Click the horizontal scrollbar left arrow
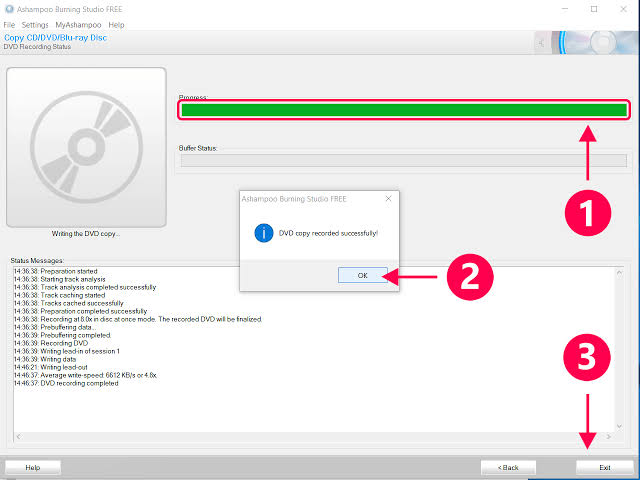Viewport: 640px width, 480px height. click(18, 437)
